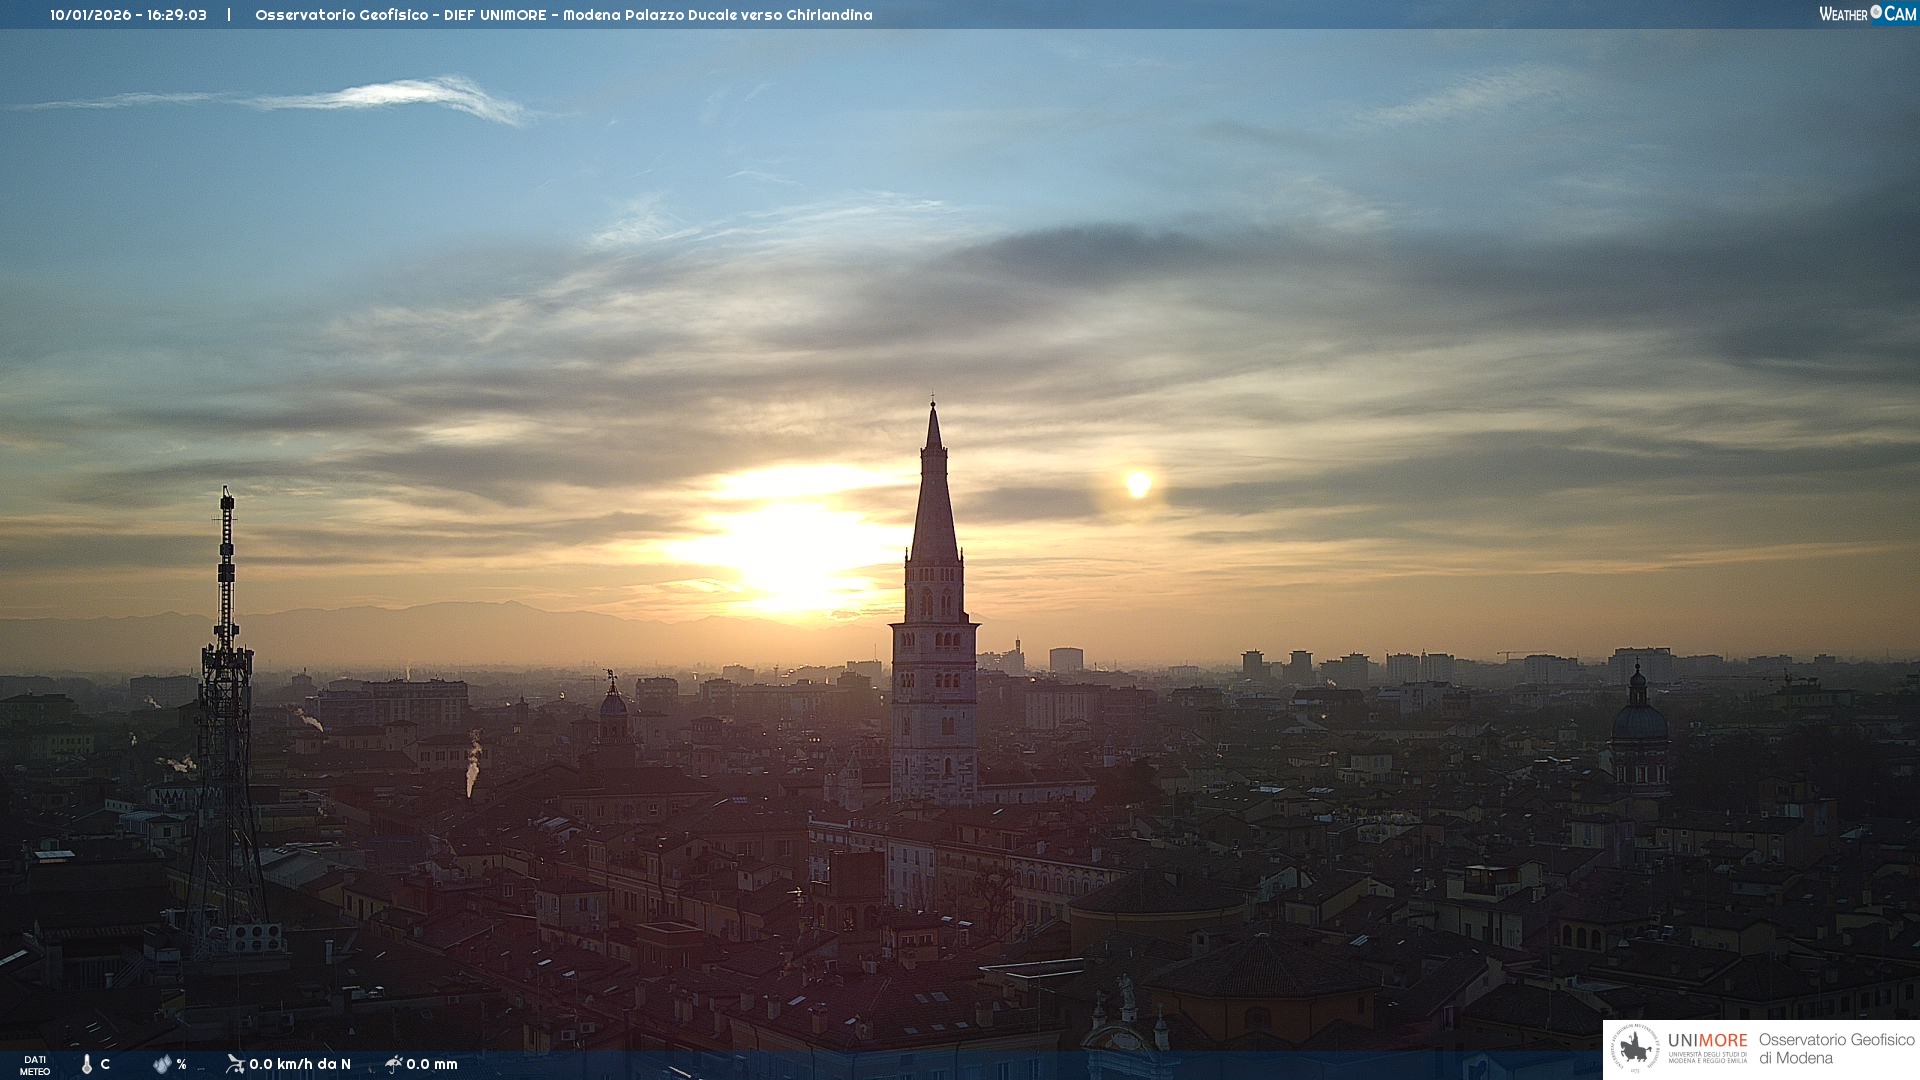The width and height of the screenshot is (1920, 1080).
Task: Click the humidity percent symbol
Action: point(181,1064)
